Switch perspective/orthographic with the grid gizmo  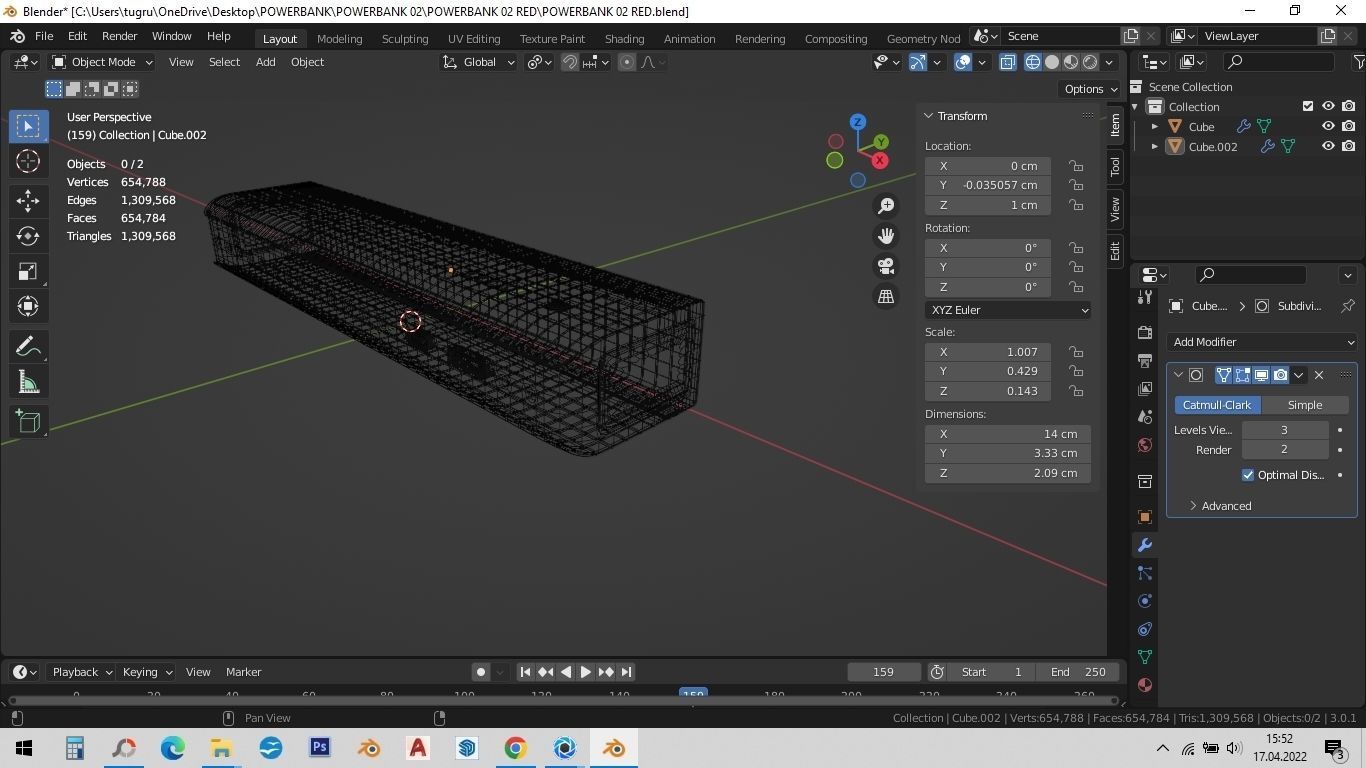[x=886, y=296]
